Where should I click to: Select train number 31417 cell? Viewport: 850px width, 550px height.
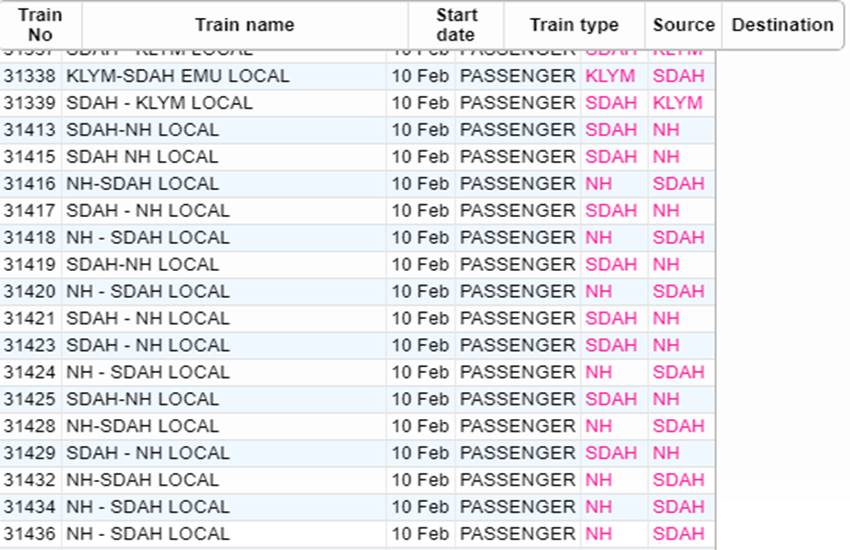[x=30, y=211]
